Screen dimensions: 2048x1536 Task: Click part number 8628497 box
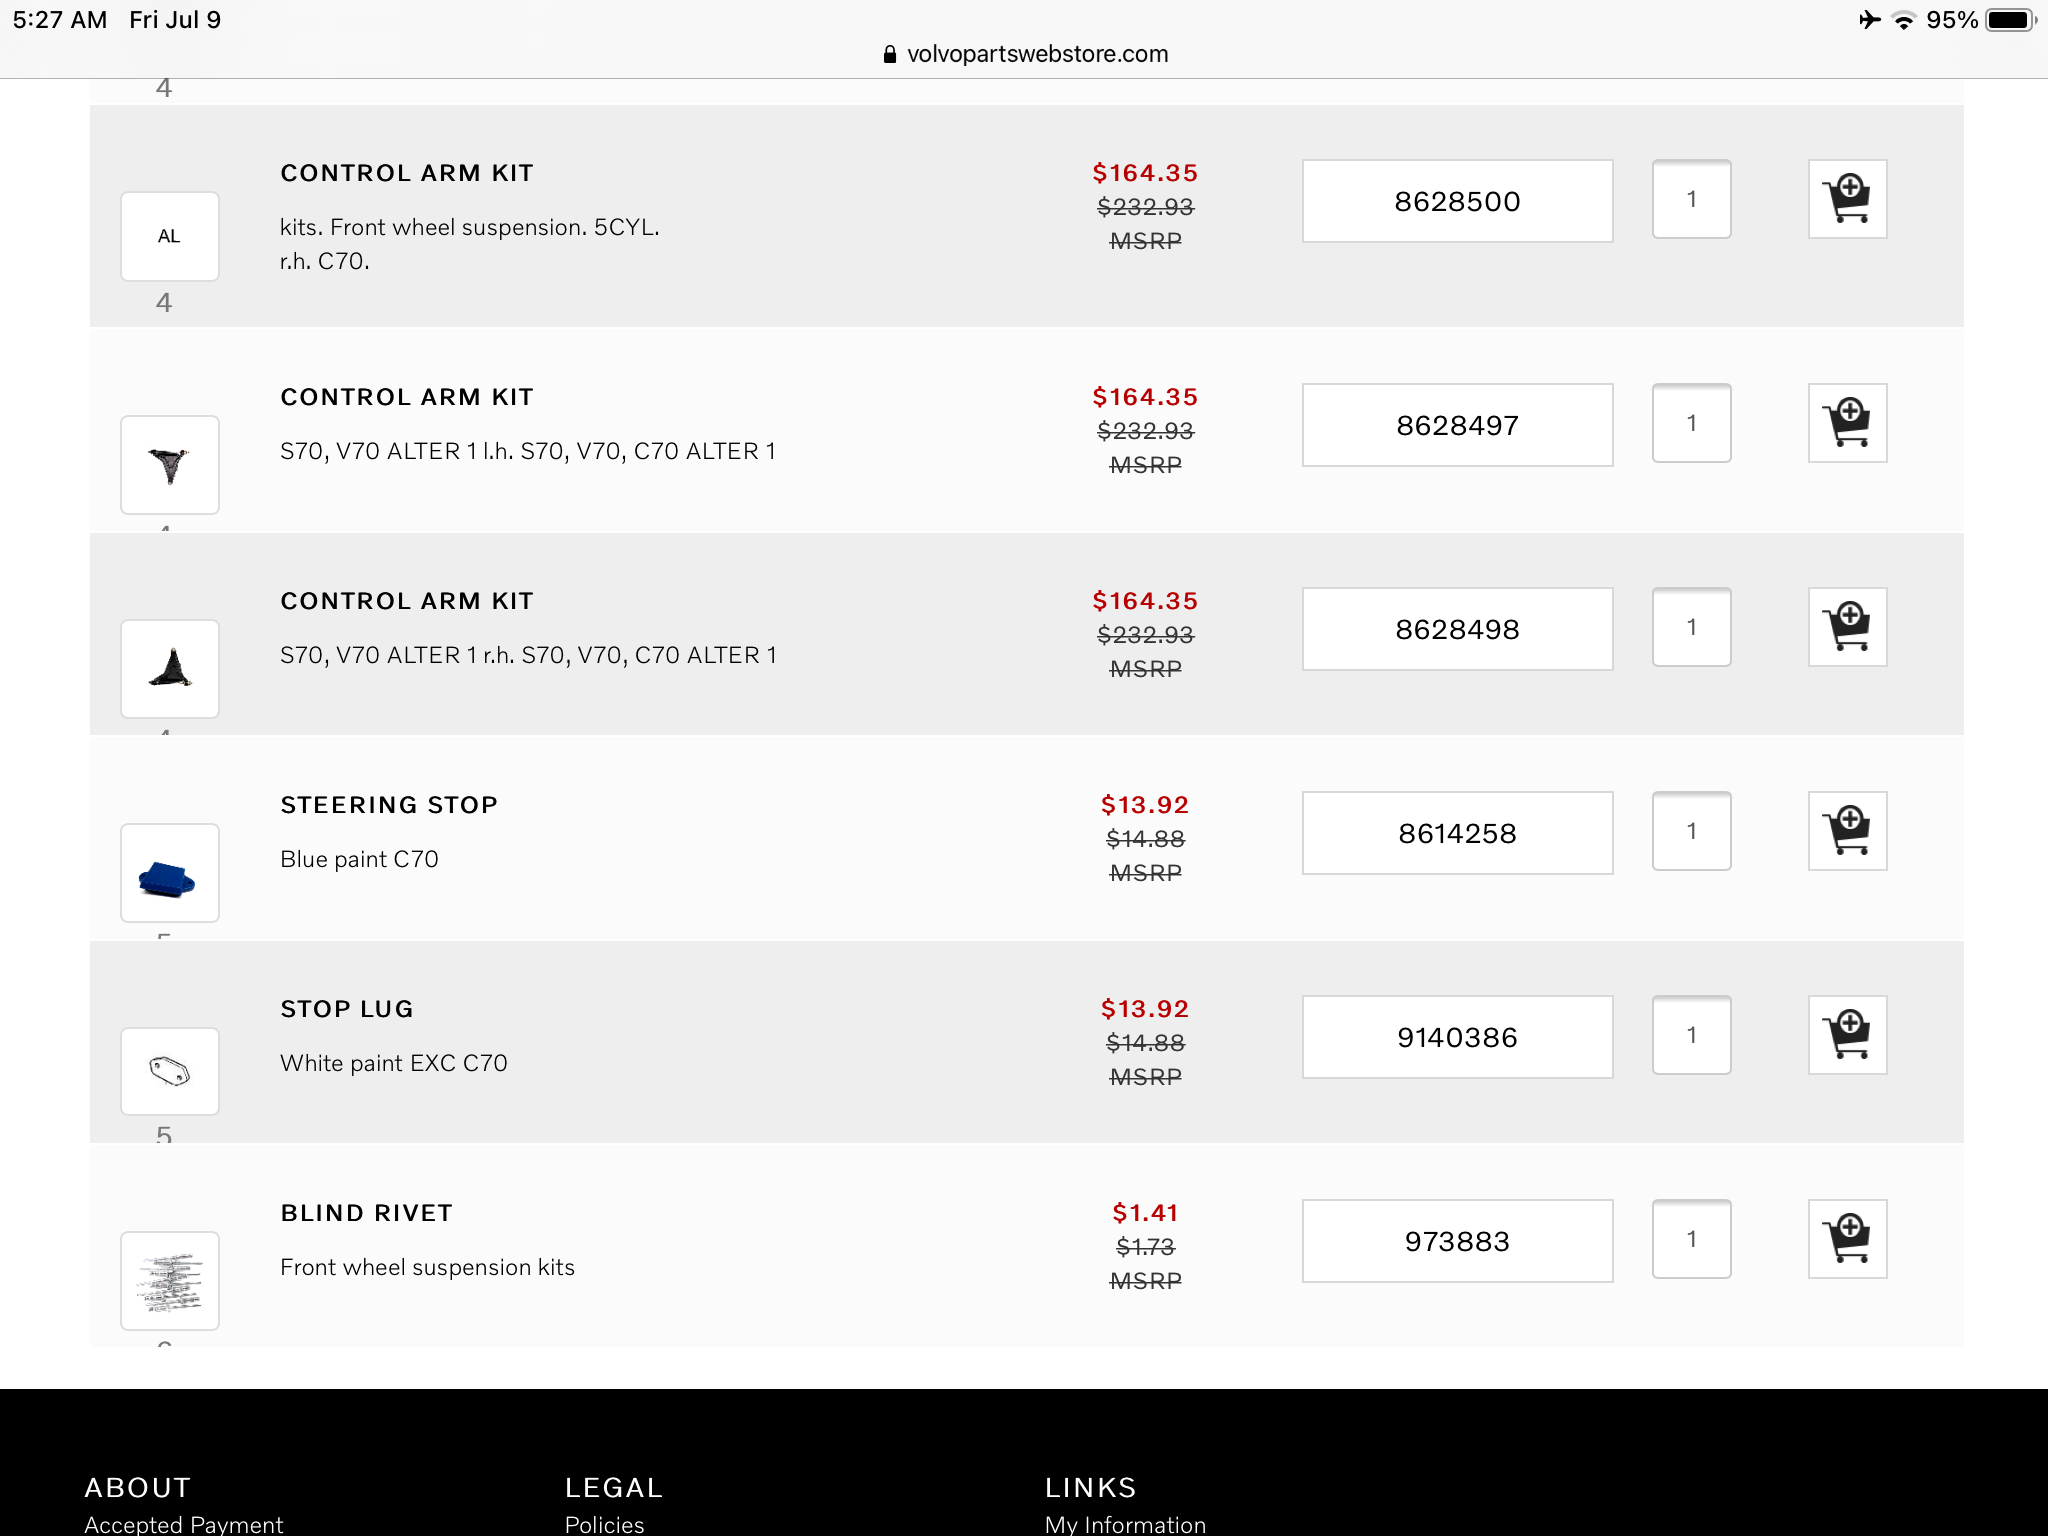1457,425
